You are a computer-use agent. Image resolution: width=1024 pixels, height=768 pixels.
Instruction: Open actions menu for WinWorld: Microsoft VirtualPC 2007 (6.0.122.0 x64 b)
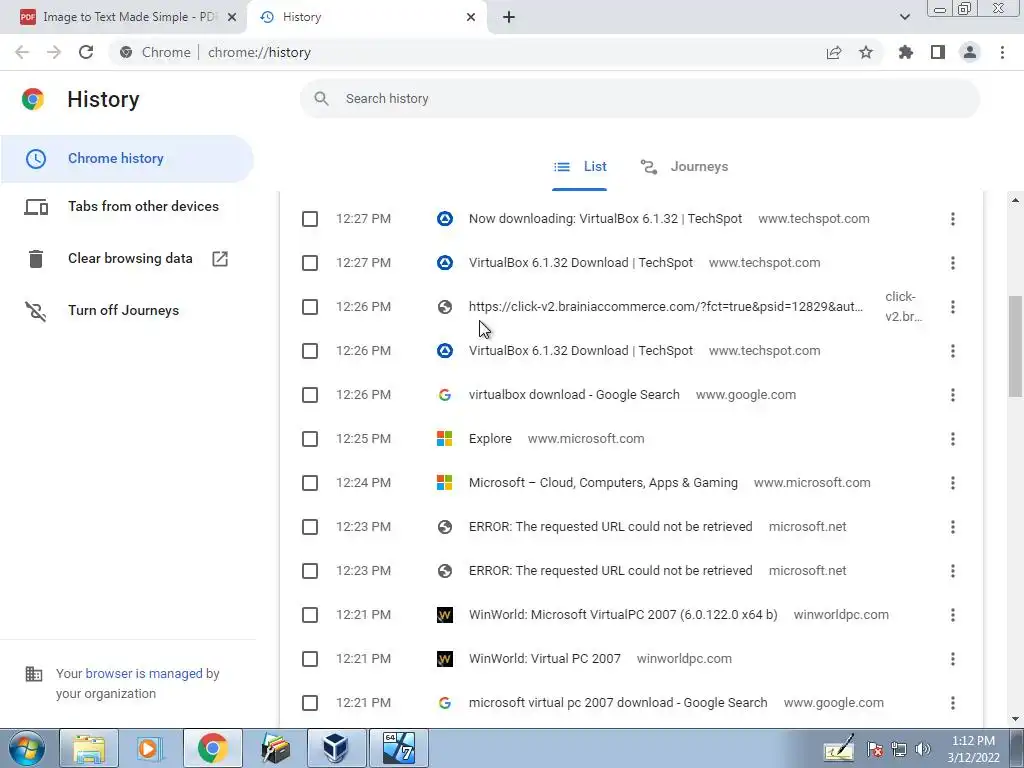[x=953, y=615]
